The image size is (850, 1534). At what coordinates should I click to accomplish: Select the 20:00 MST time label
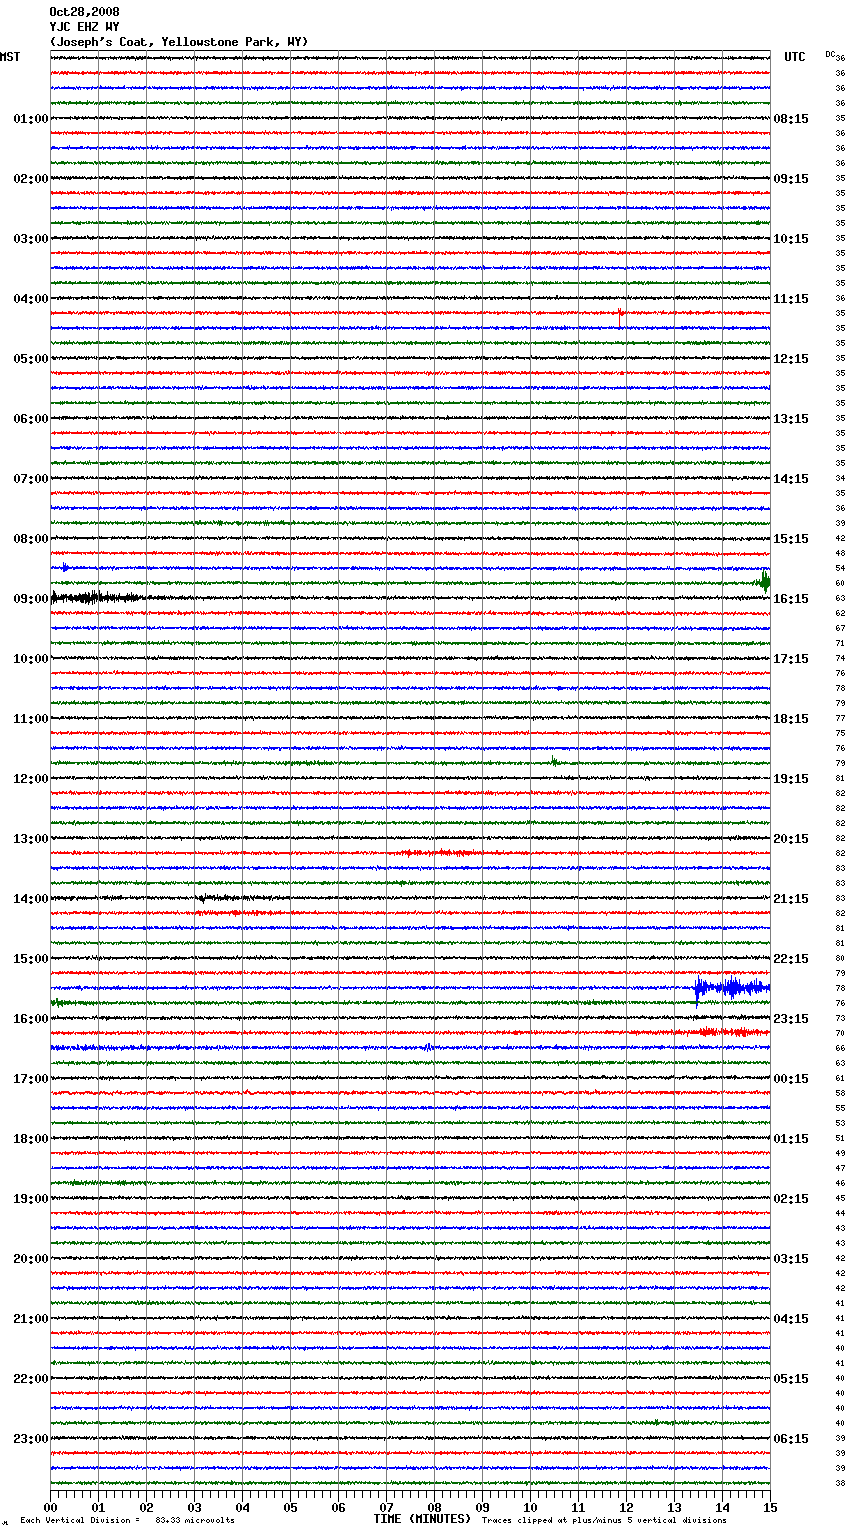[x=31, y=1259]
